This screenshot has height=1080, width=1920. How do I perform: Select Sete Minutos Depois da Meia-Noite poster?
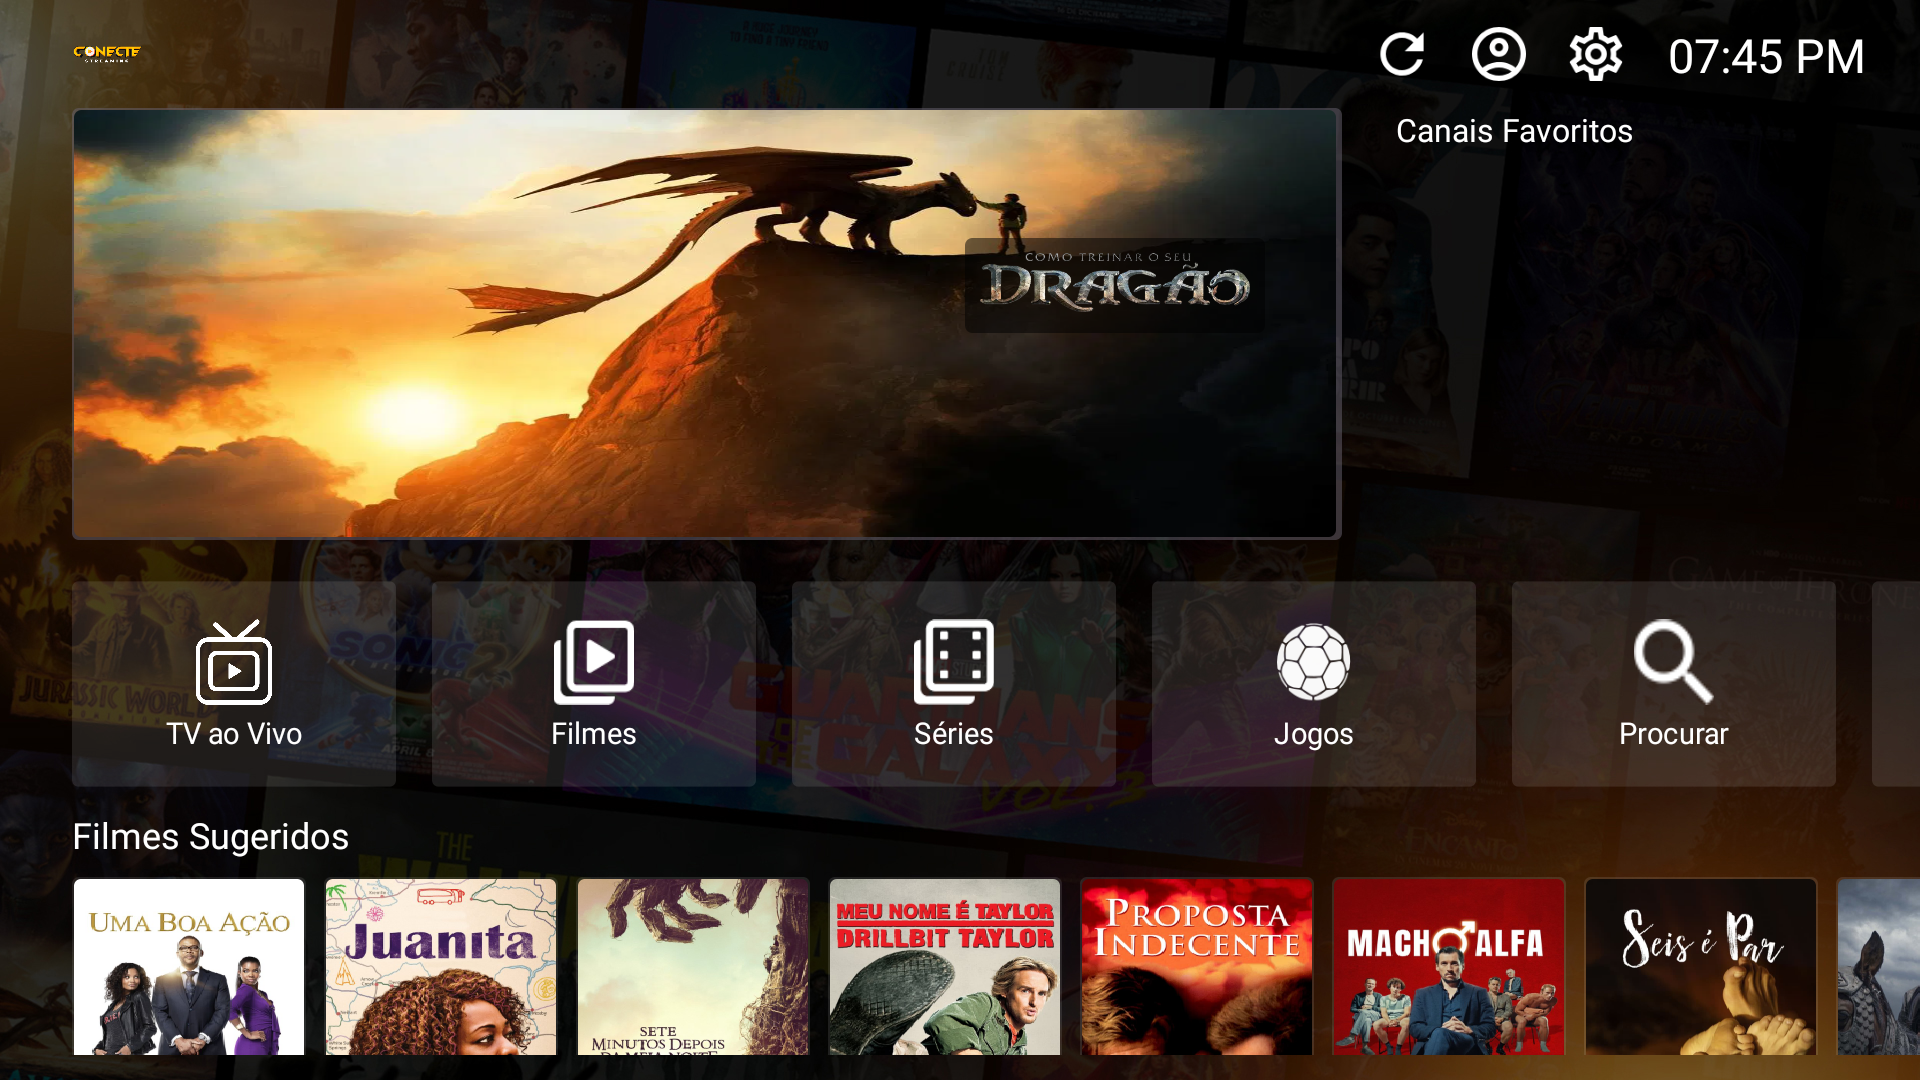tap(693, 966)
